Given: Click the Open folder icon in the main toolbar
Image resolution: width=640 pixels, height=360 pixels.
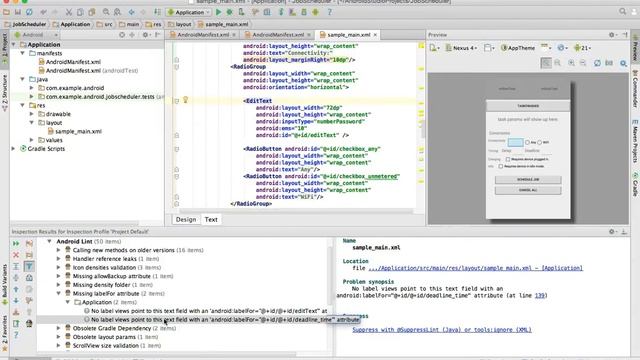Looking at the screenshot, I should coord(6,12).
